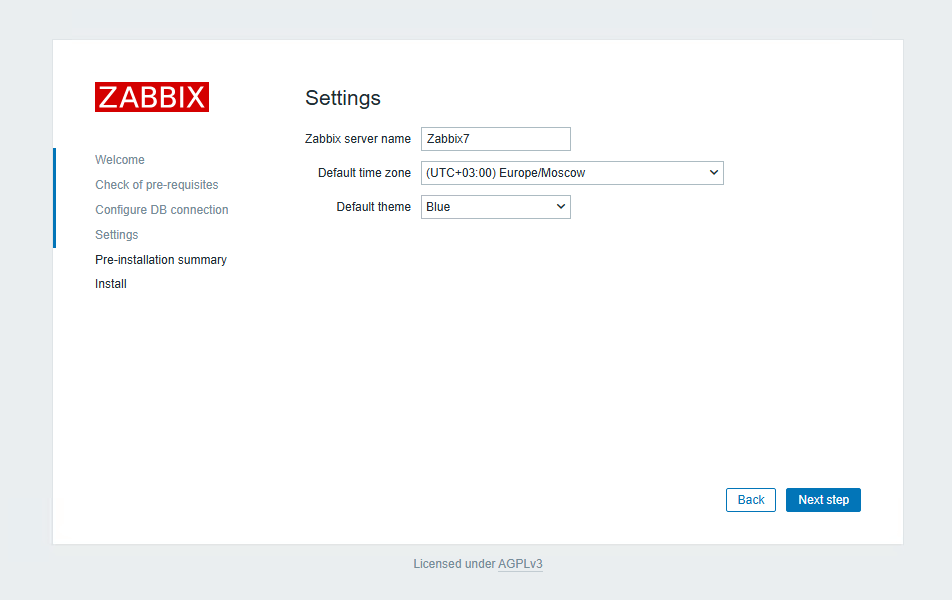Click the Next step button

pos(823,500)
